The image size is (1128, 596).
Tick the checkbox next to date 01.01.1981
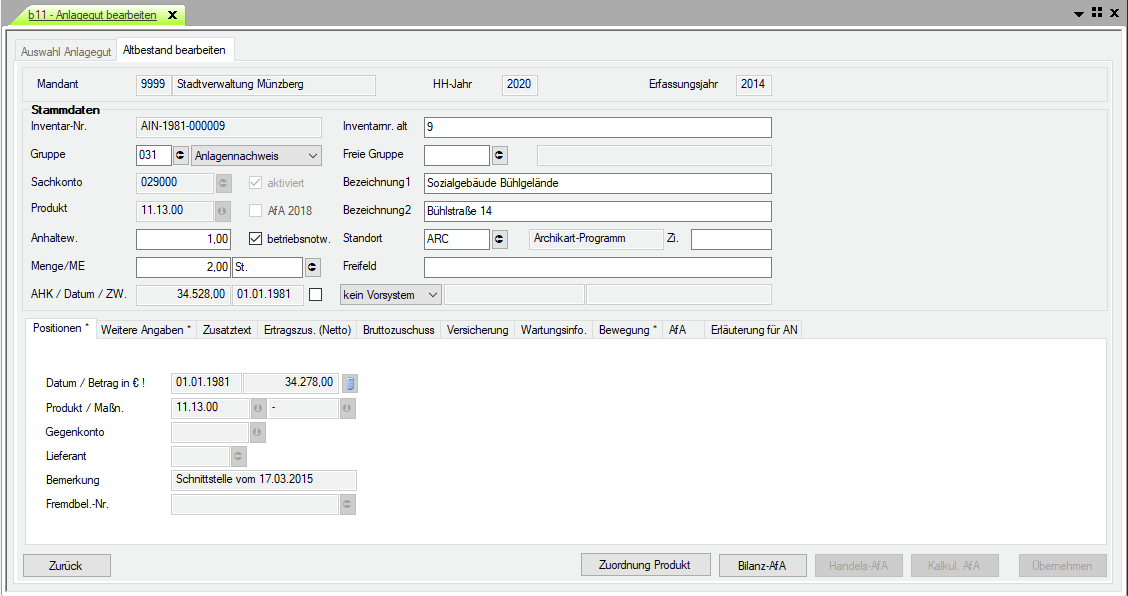pyautogui.click(x=316, y=295)
